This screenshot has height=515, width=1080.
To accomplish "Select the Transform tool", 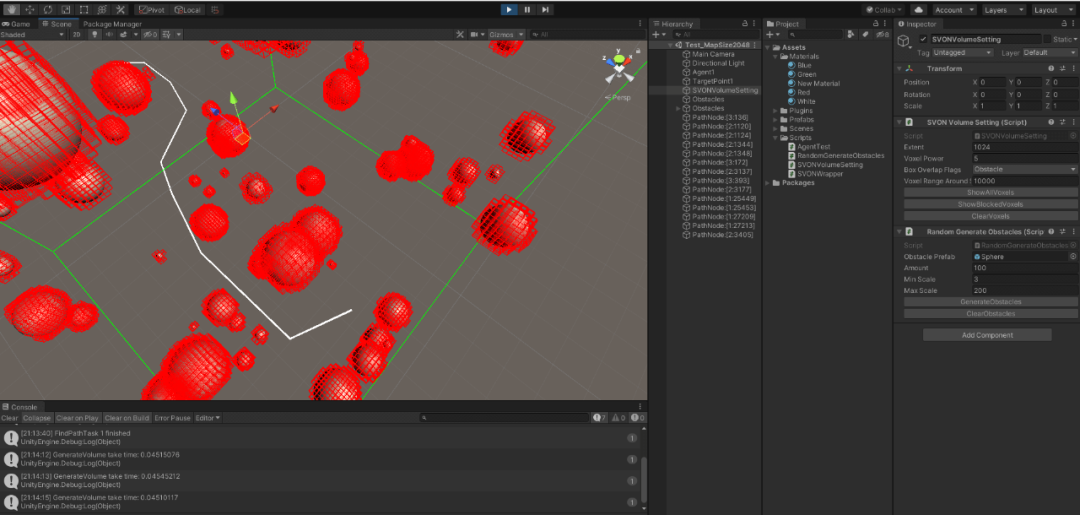I will (102, 10).
